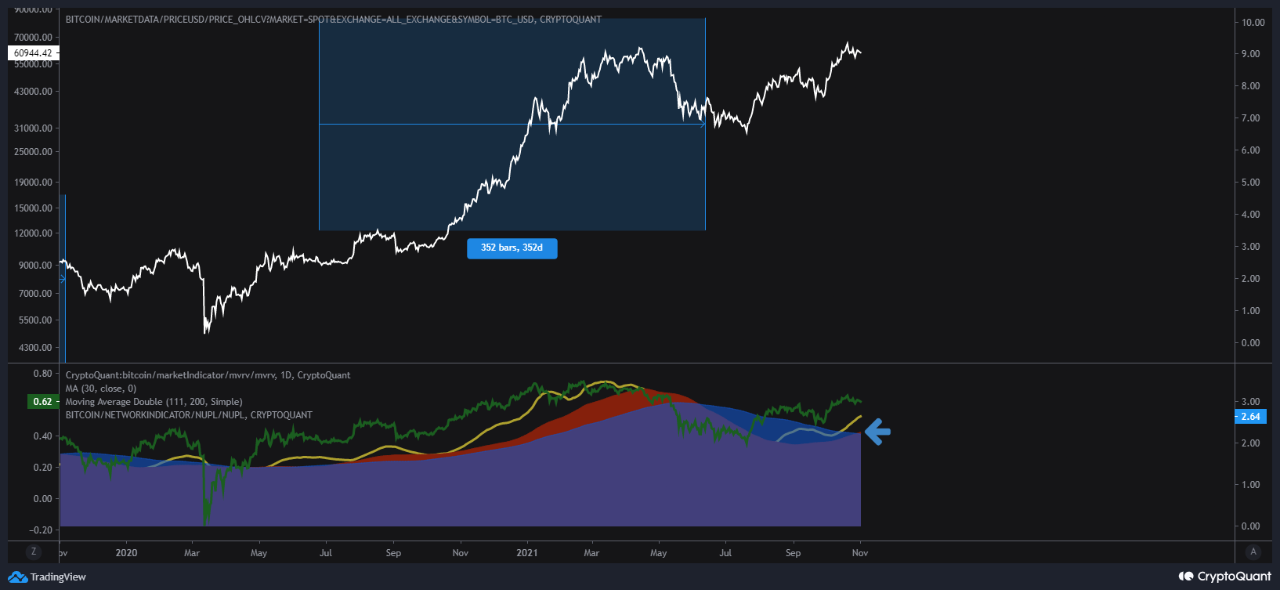
Task: Open timezone settings via the Z button
Action: [34, 551]
